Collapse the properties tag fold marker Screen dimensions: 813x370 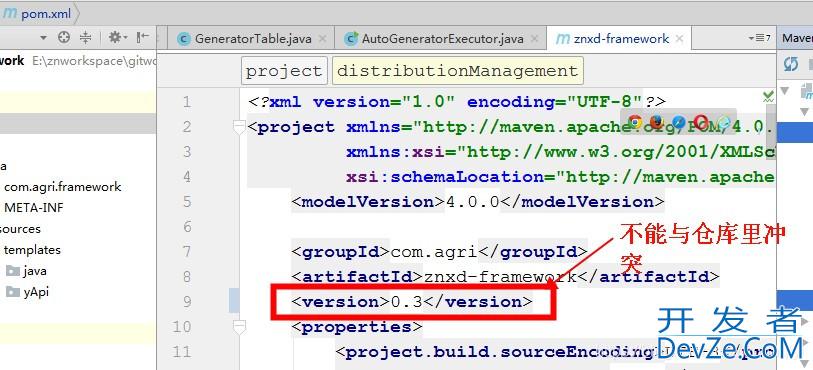pyautogui.click(x=239, y=327)
